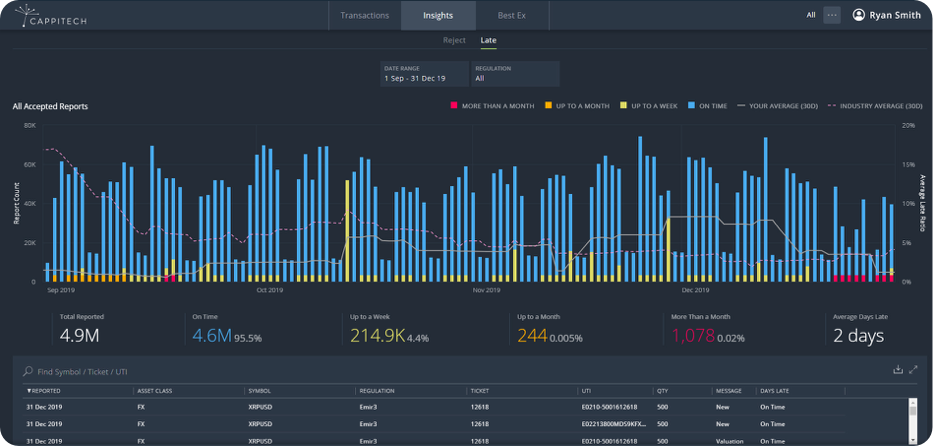Open the Regulation filter dropdown
933x446 pixels.
click(515, 74)
